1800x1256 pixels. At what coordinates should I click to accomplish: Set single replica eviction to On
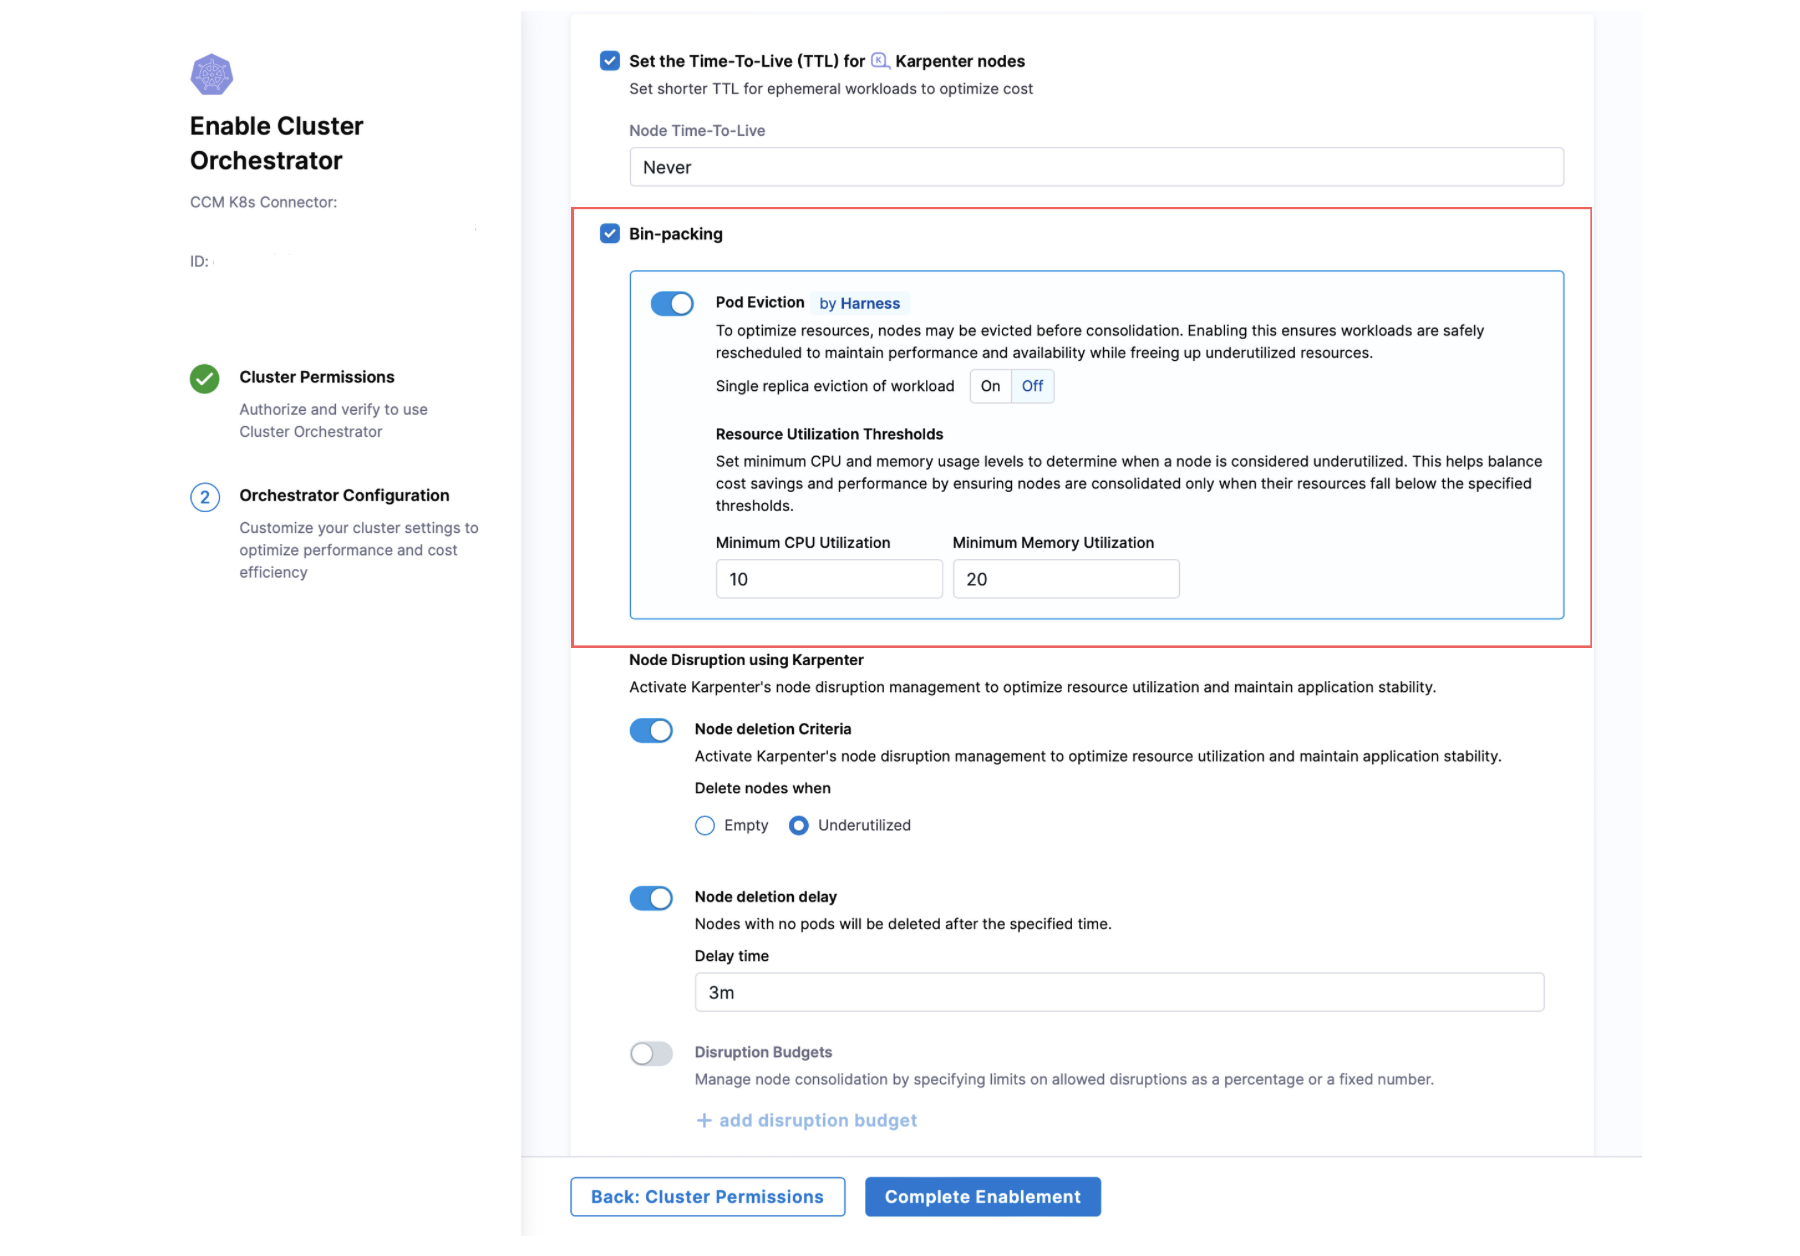click(990, 386)
